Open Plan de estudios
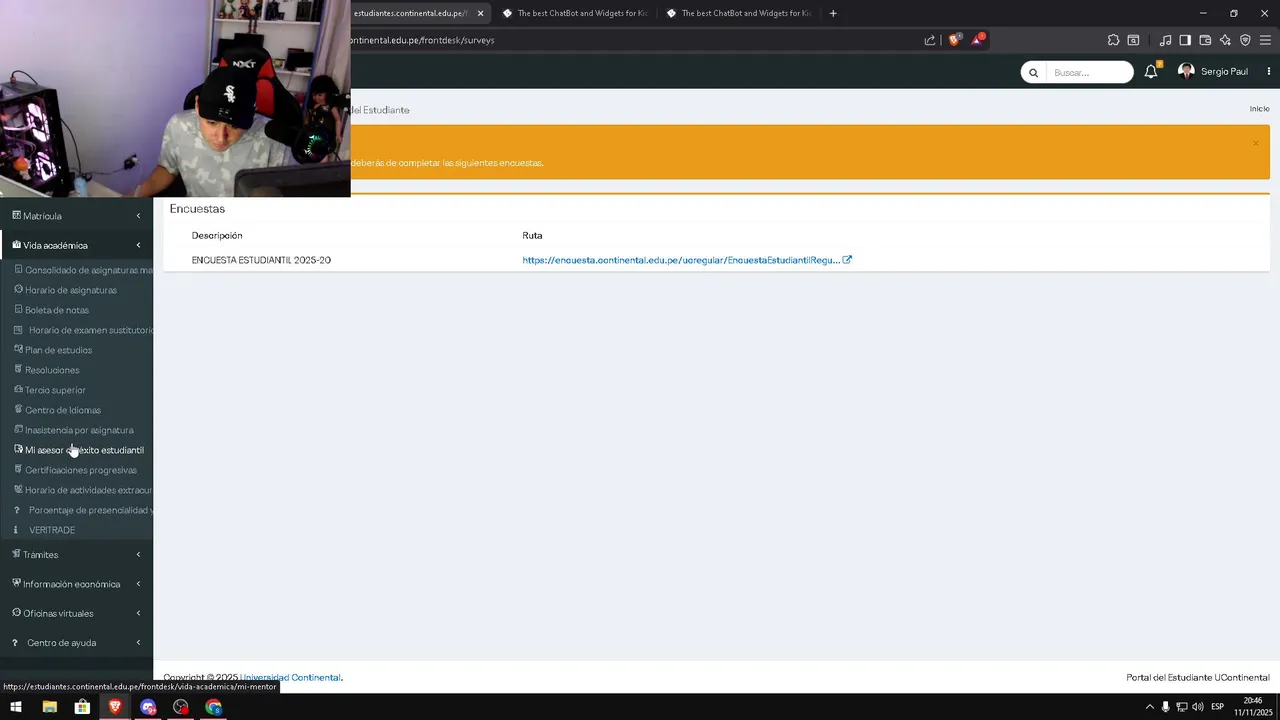 point(53,350)
